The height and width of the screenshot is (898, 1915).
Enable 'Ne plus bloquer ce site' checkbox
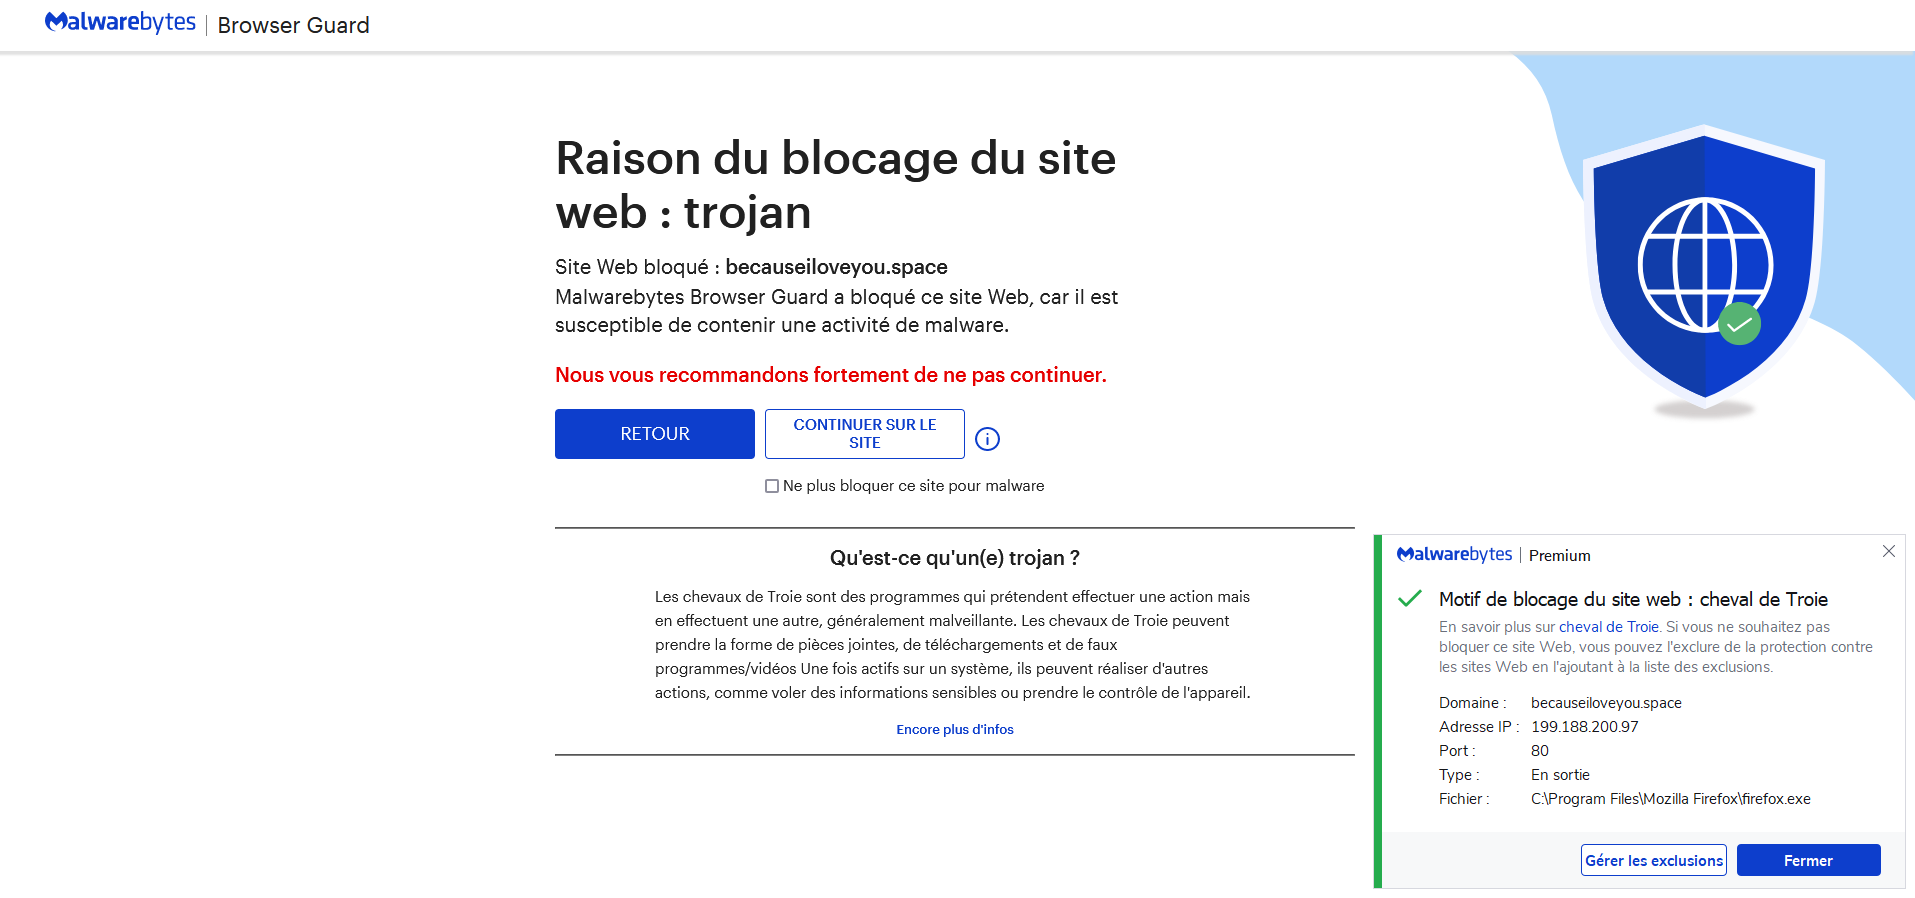coord(772,486)
